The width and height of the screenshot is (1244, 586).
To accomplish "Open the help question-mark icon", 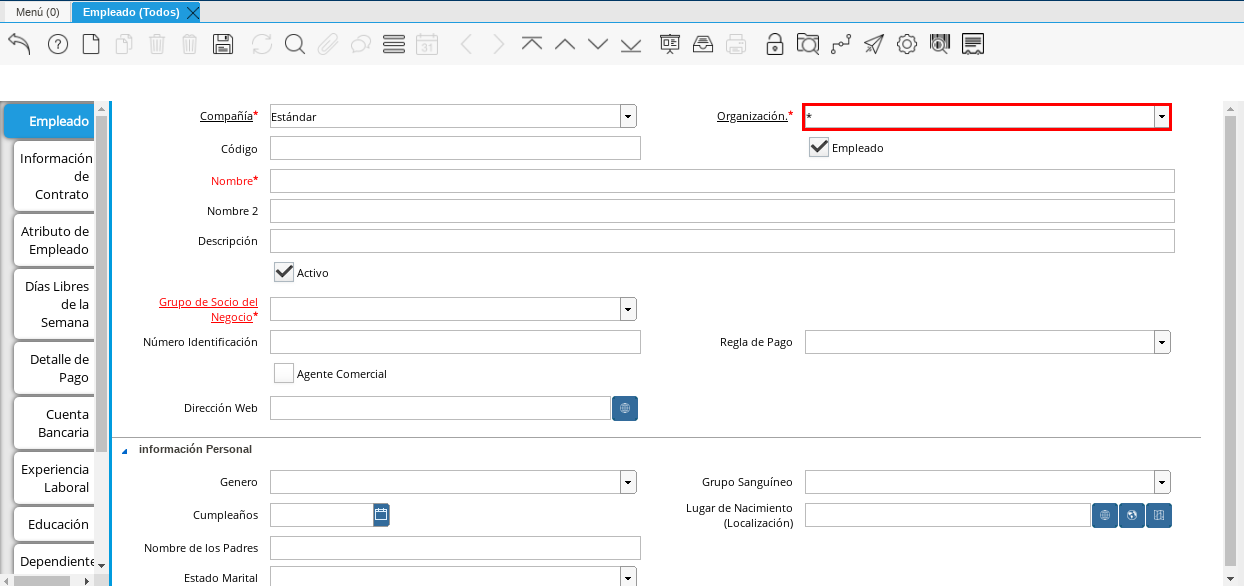I will [58, 44].
